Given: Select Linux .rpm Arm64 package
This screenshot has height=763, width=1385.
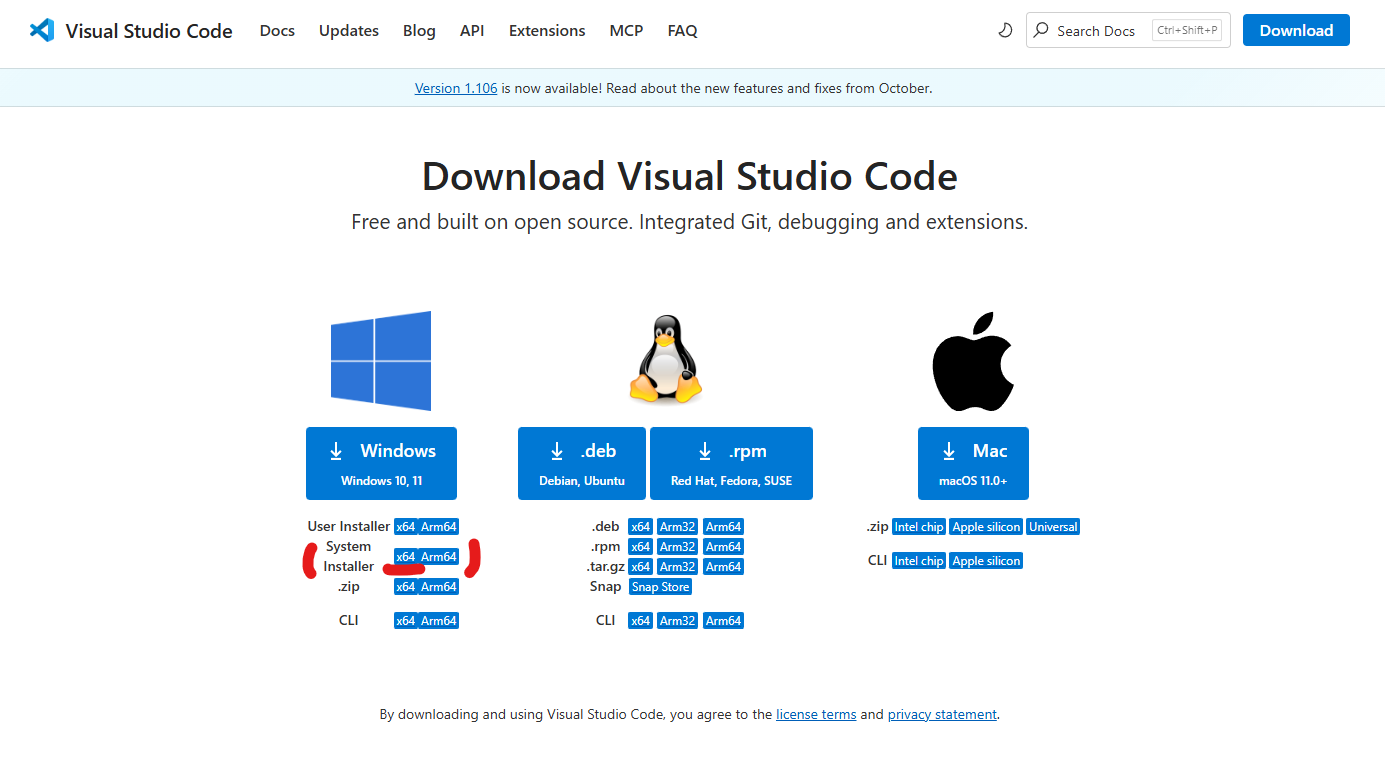Looking at the screenshot, I should [723, 547].
